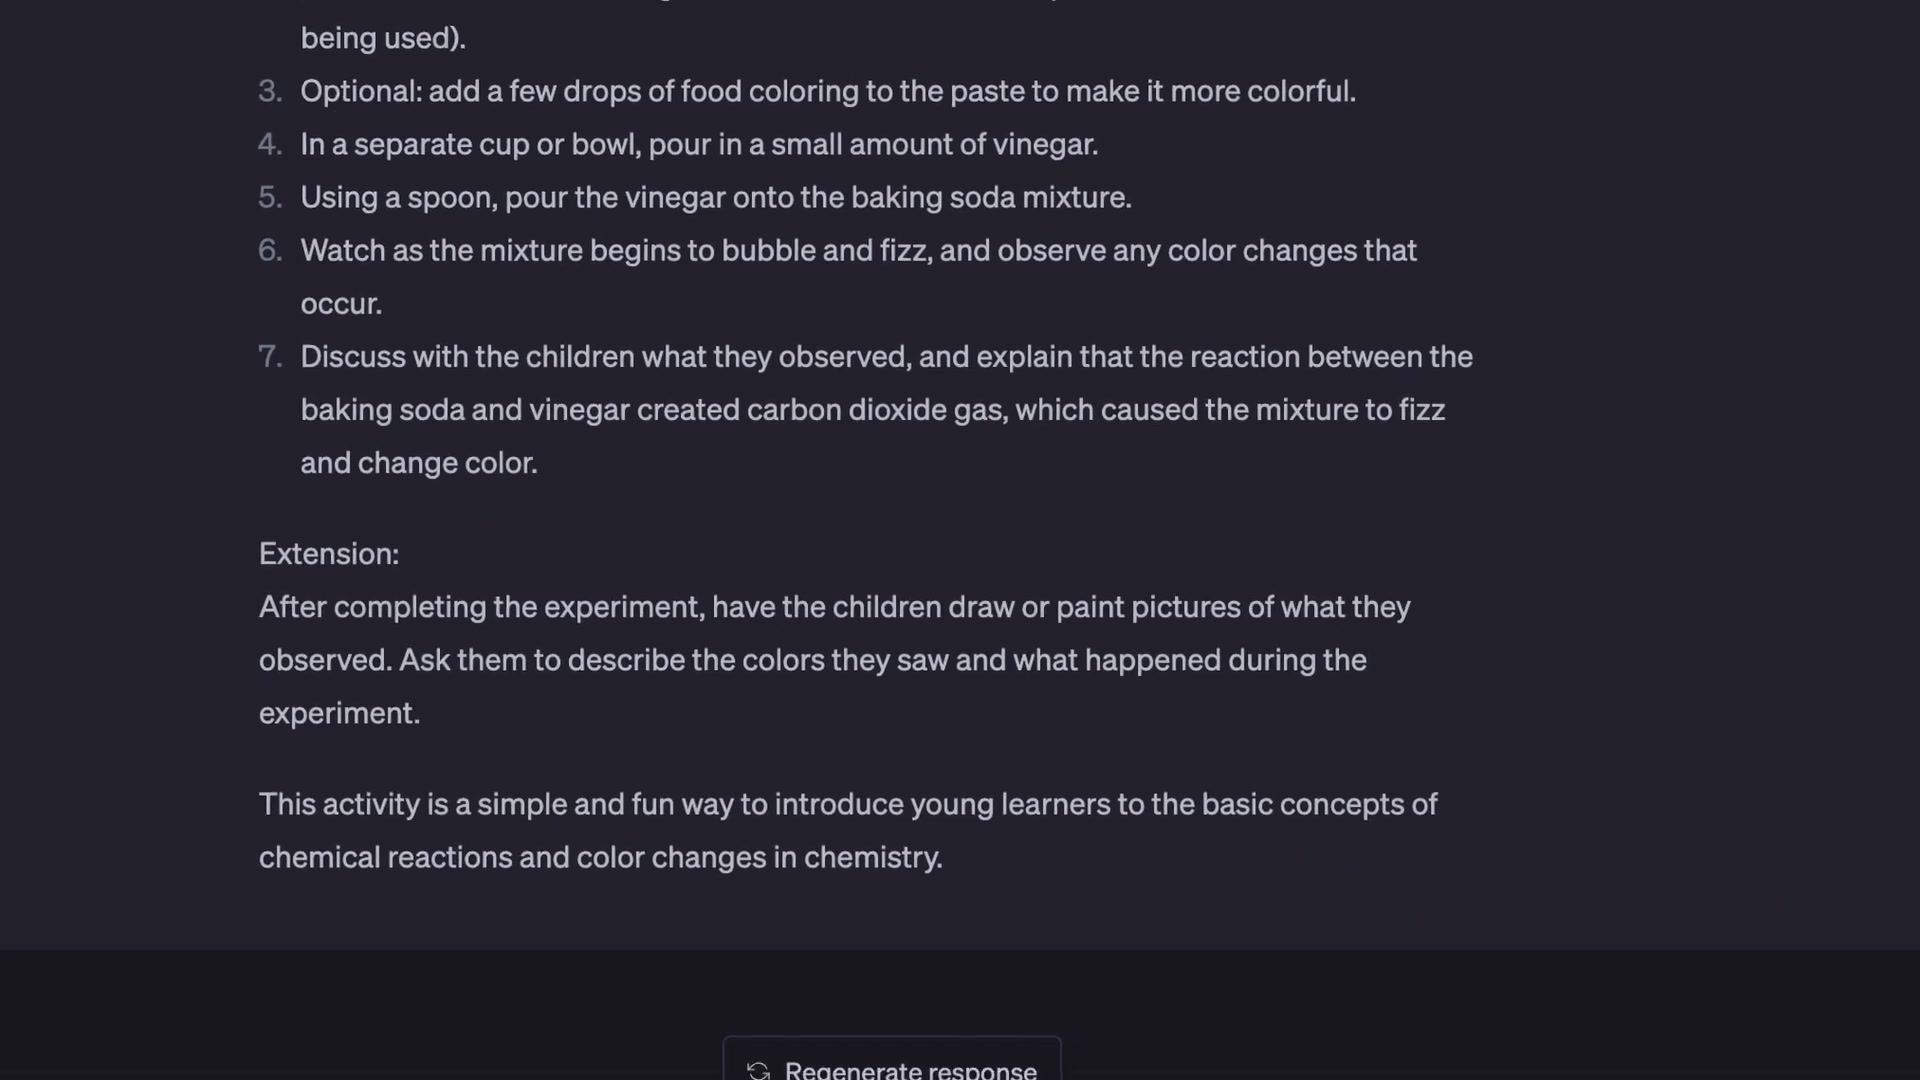Screen dimensions: 1920x1080
Task: Click the 'and change color.' line
Action: point(419,462)
